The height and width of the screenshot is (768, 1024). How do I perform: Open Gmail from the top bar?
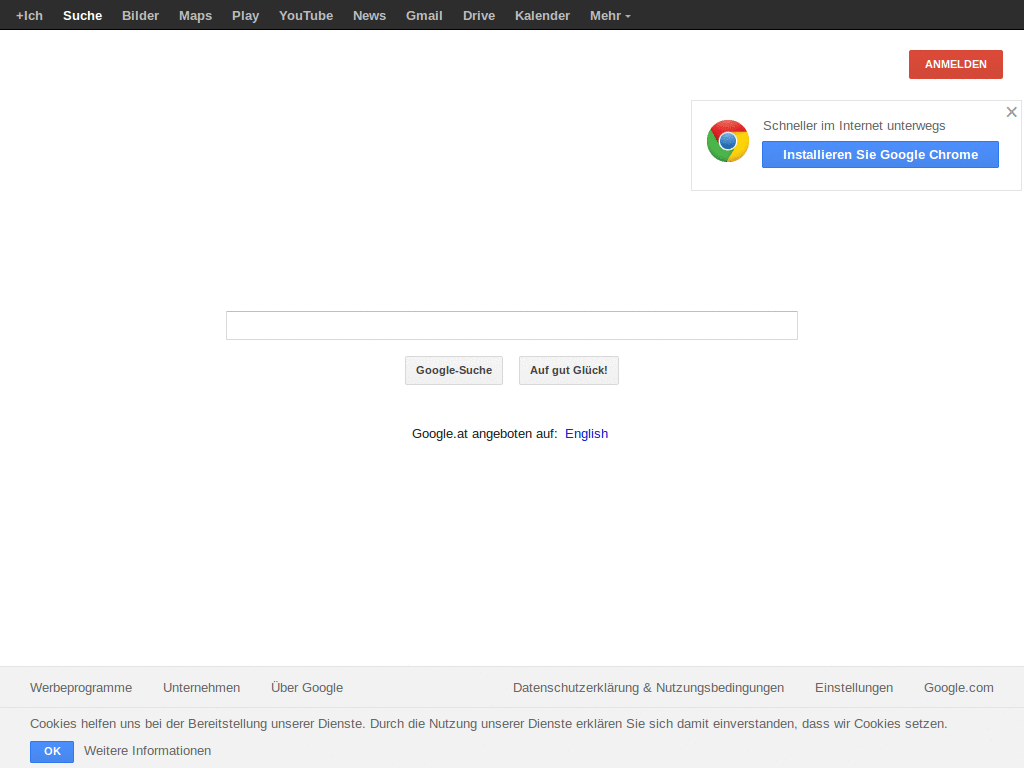(x=424, y=16)
